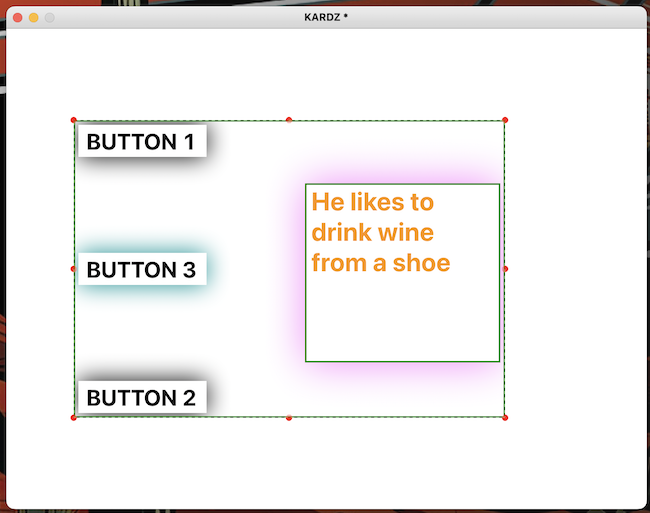Viewport: 650px width, 513px height.
Task: Click the orange text in the text box
Action: point(373,232)
